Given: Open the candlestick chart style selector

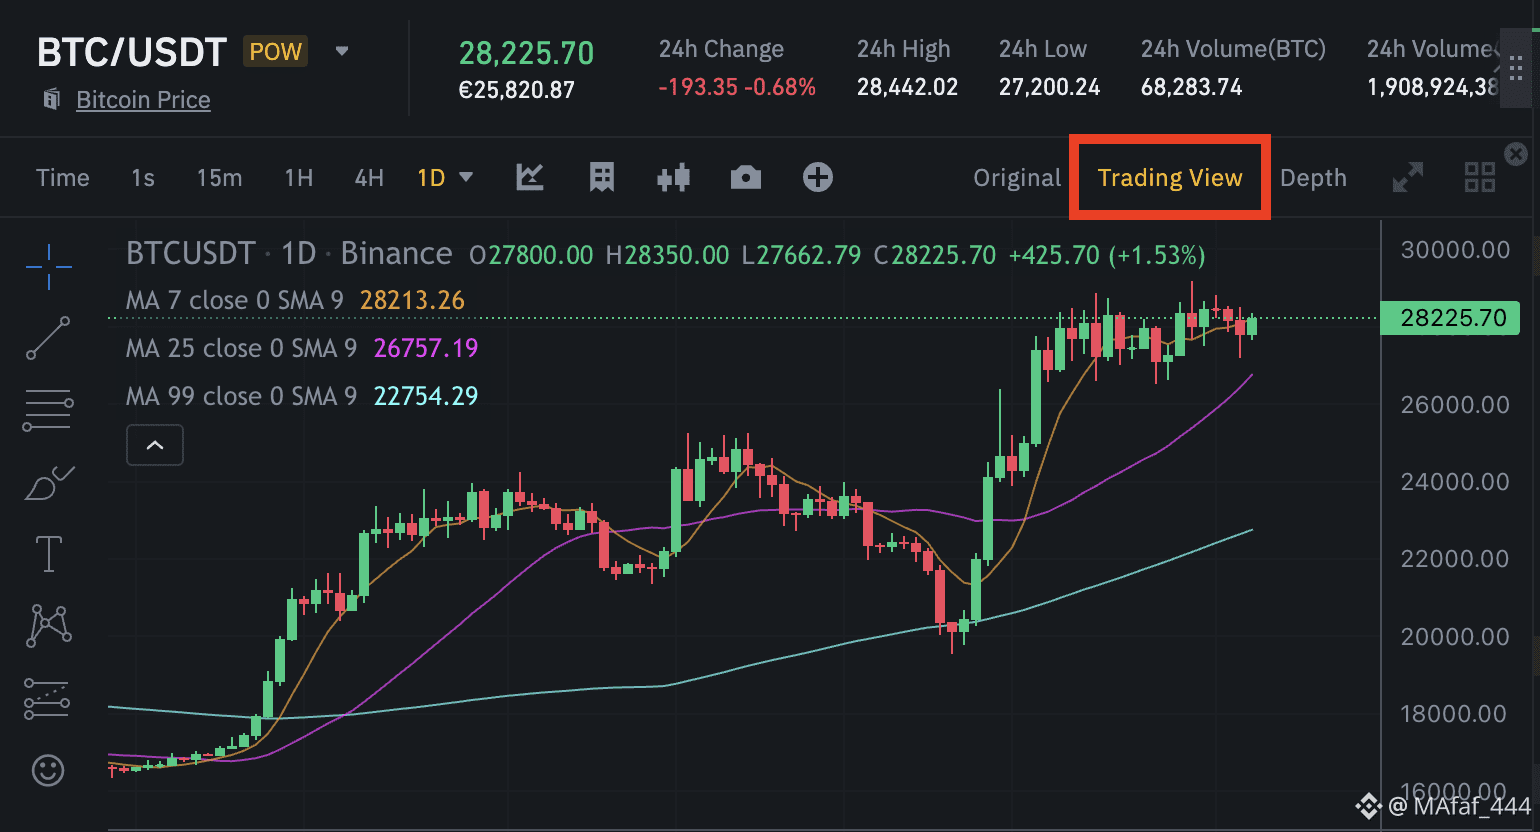Looking at the screenshot, I should (673, 178).
